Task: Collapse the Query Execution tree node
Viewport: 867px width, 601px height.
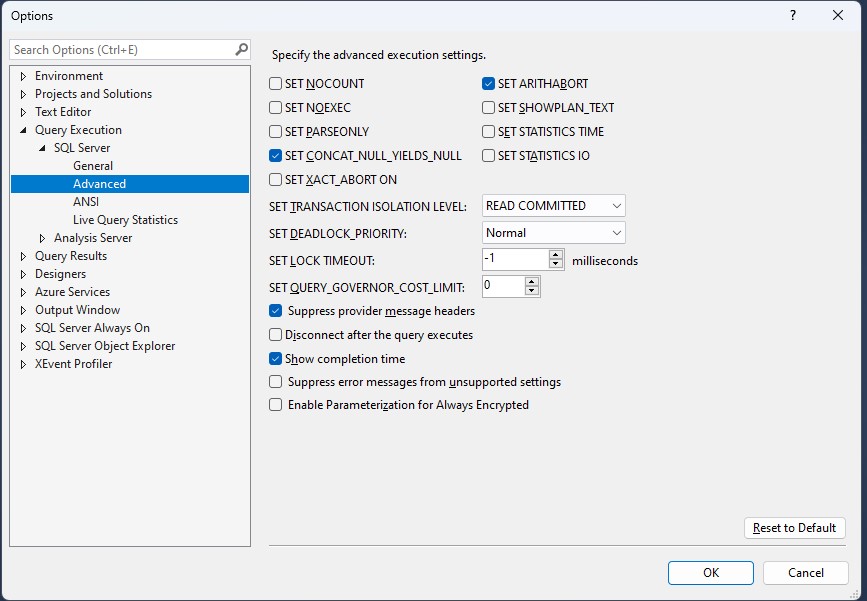Action: pos(24,129)
